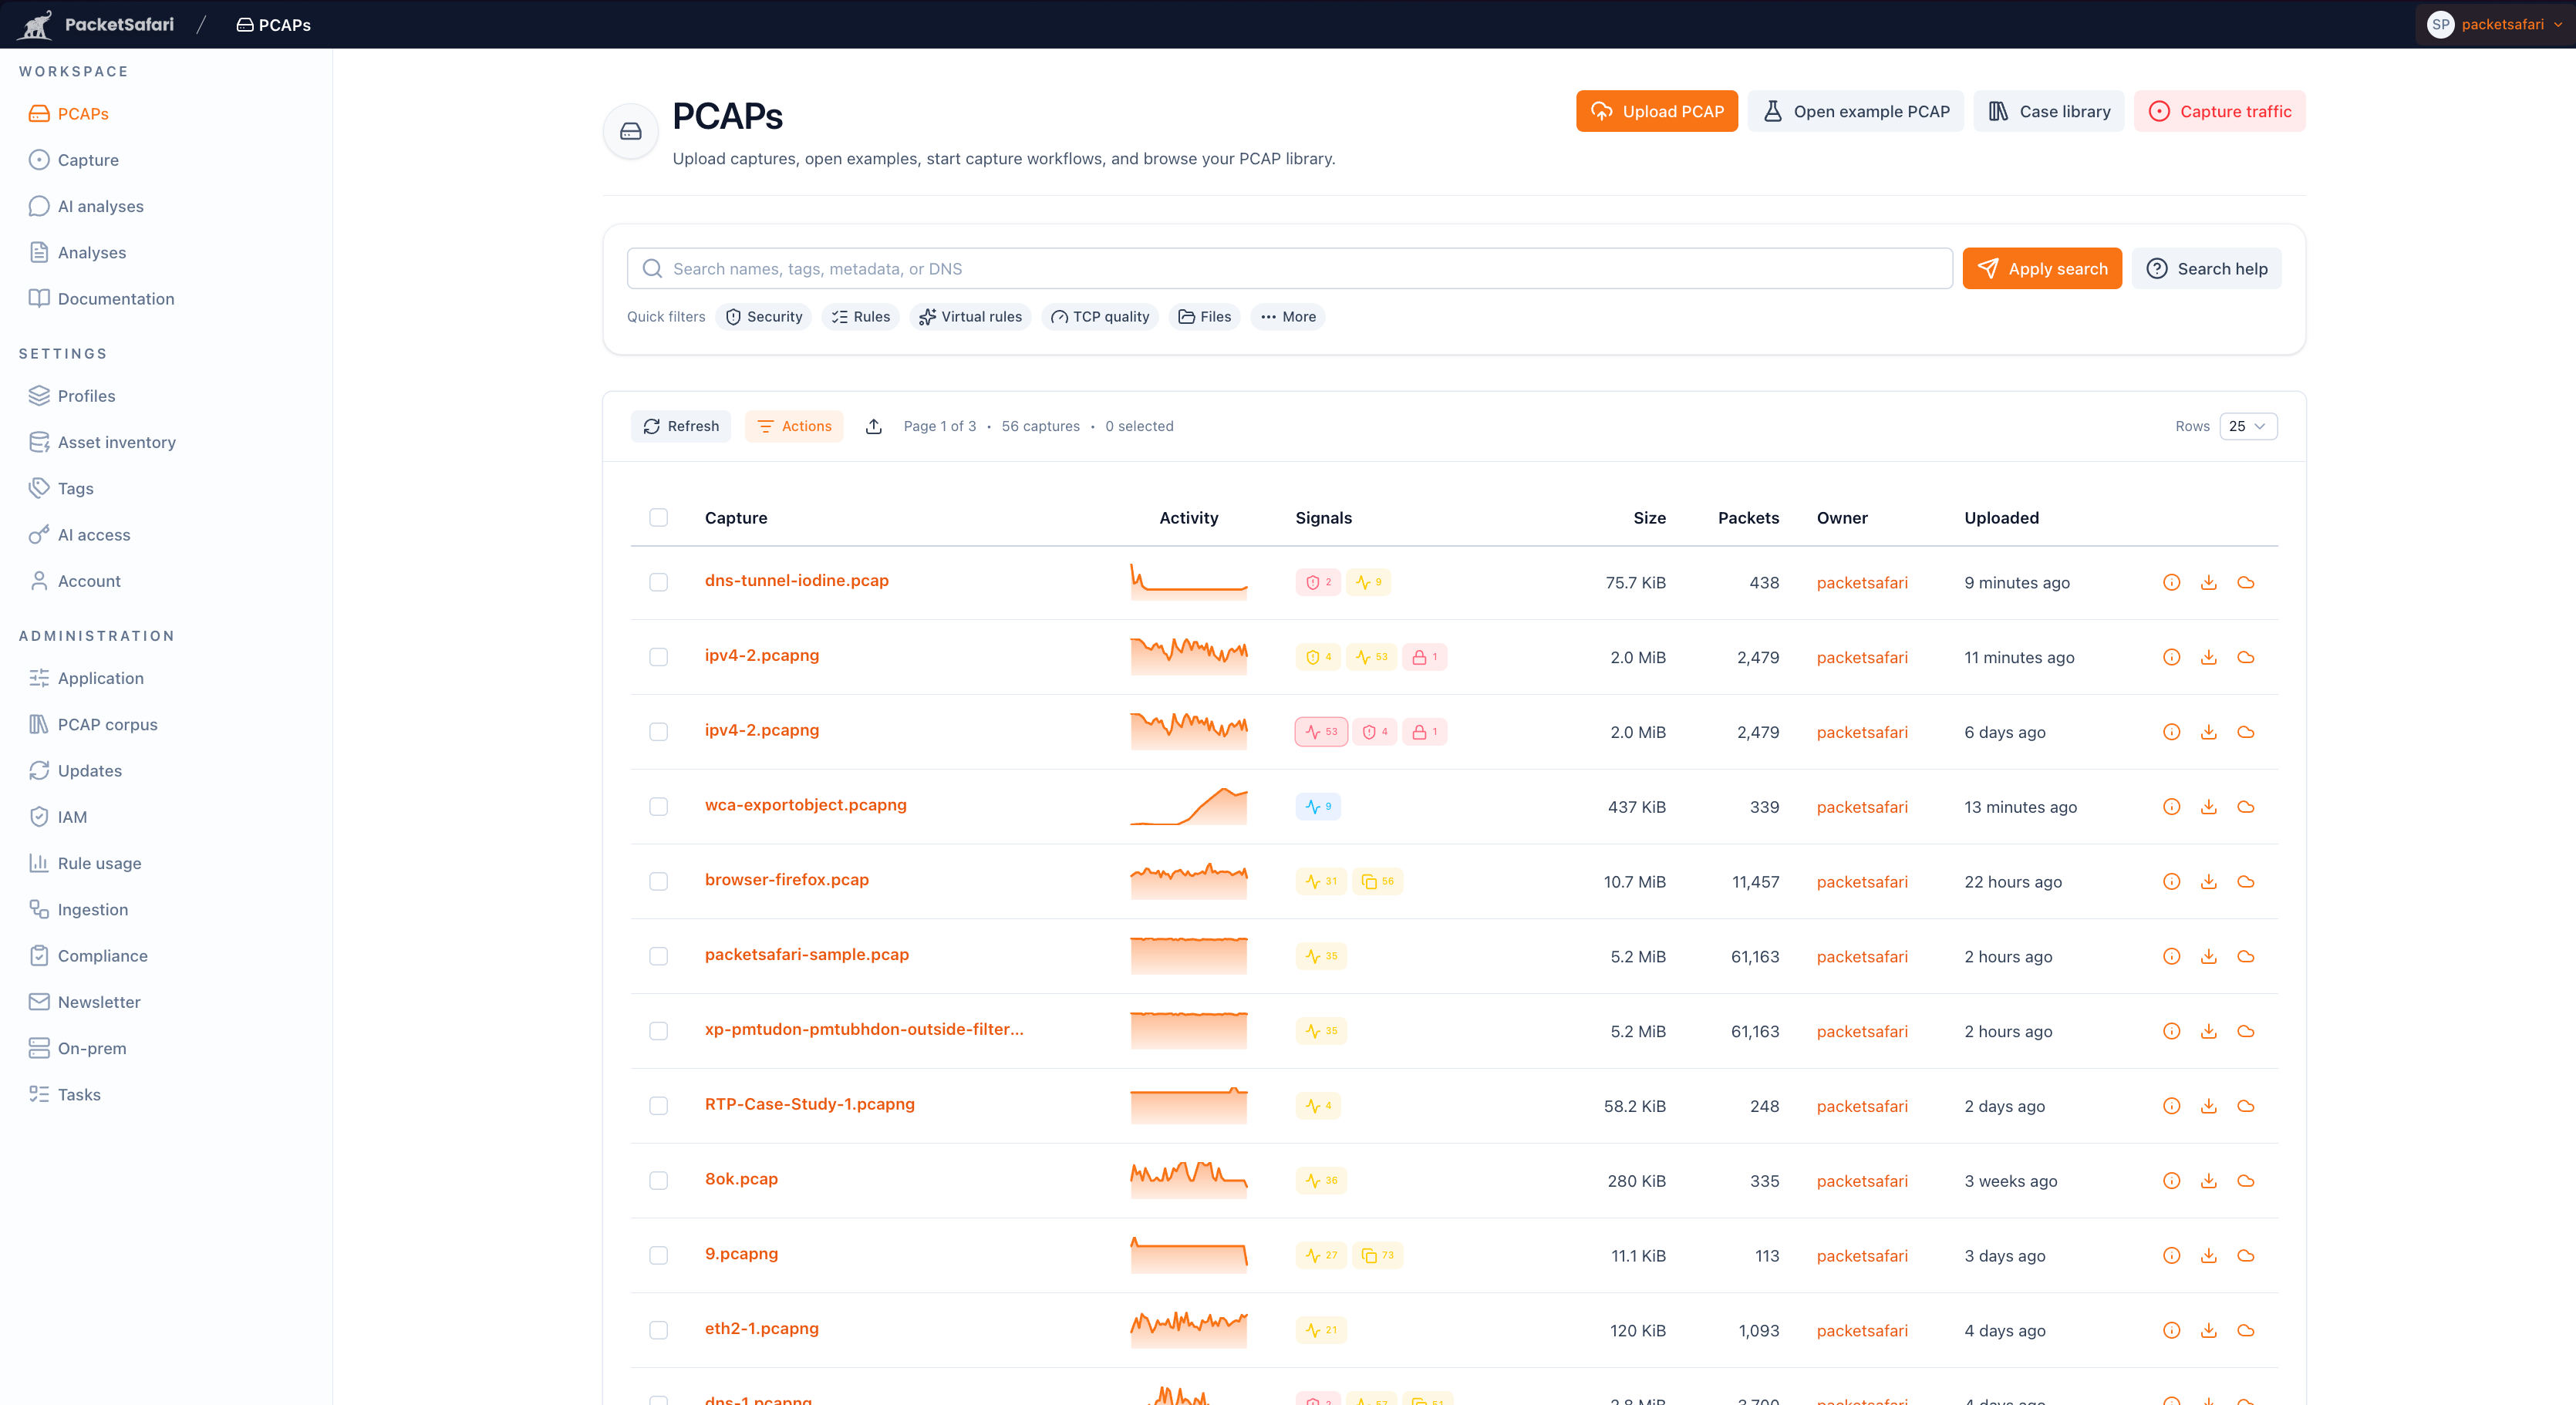This screenshot has width=2576, height=1405.
Task: Click the PCAPs drive icon beside the page title
Action: click(630, 131)
